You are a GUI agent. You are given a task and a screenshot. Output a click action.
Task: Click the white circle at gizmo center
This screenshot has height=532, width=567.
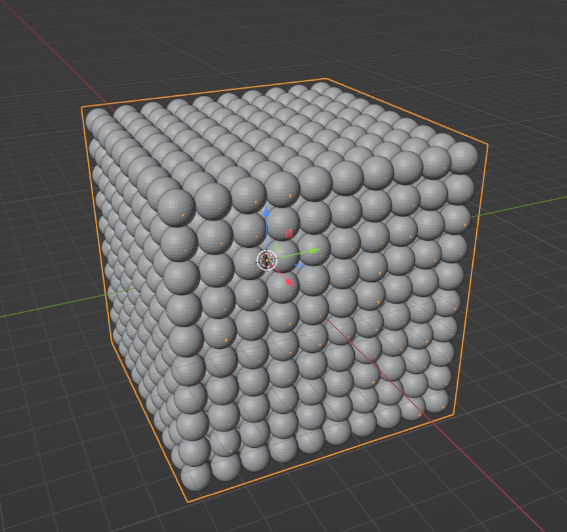click(x=267, y=260)
